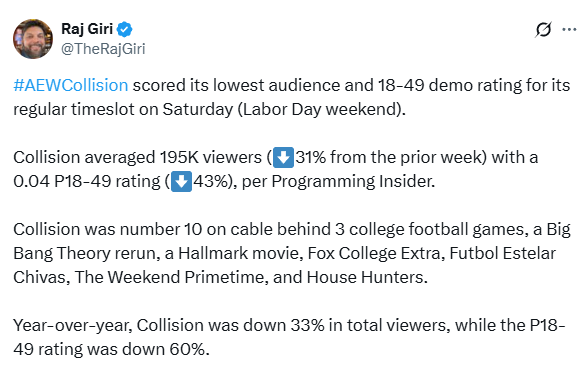The width and height of the screenshot is (583, 365).
Task: Select the text 'Collision averaged 195K viewers'
Action: [x=137, y=157]
